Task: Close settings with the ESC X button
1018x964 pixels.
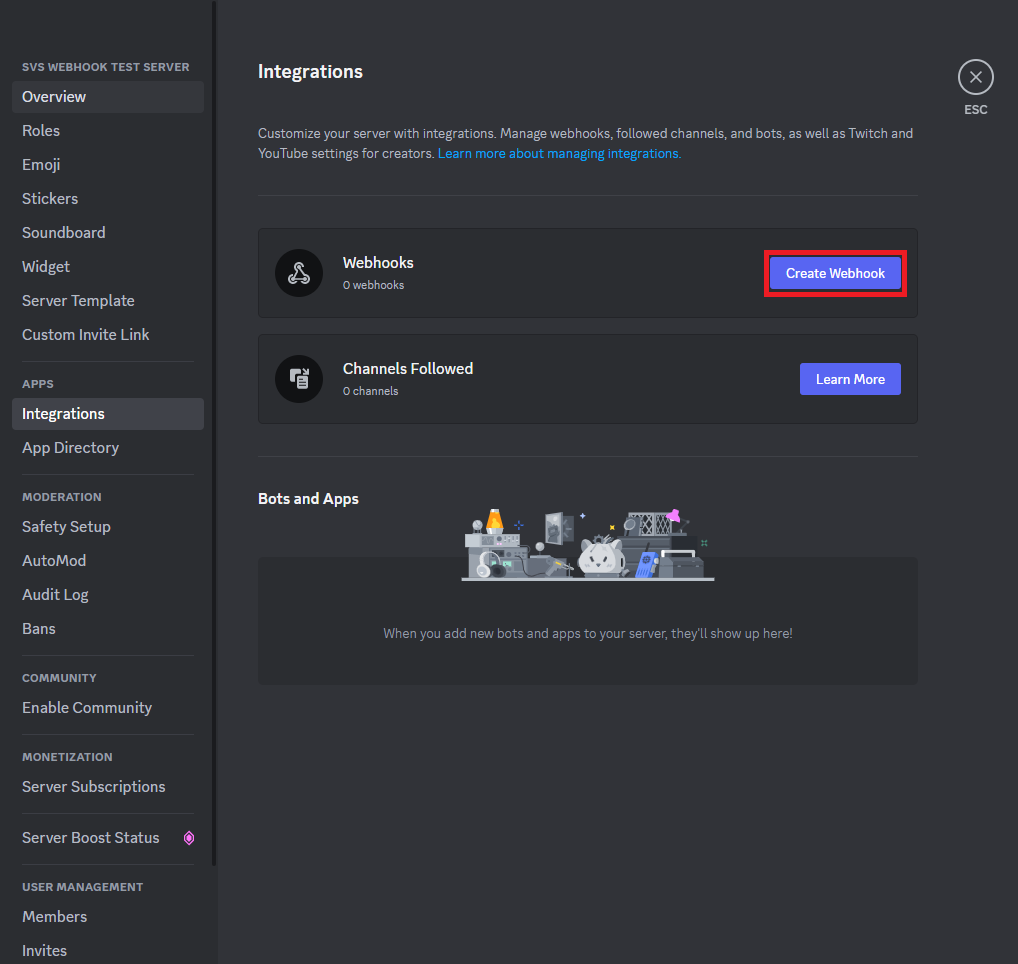Action: 975,77
